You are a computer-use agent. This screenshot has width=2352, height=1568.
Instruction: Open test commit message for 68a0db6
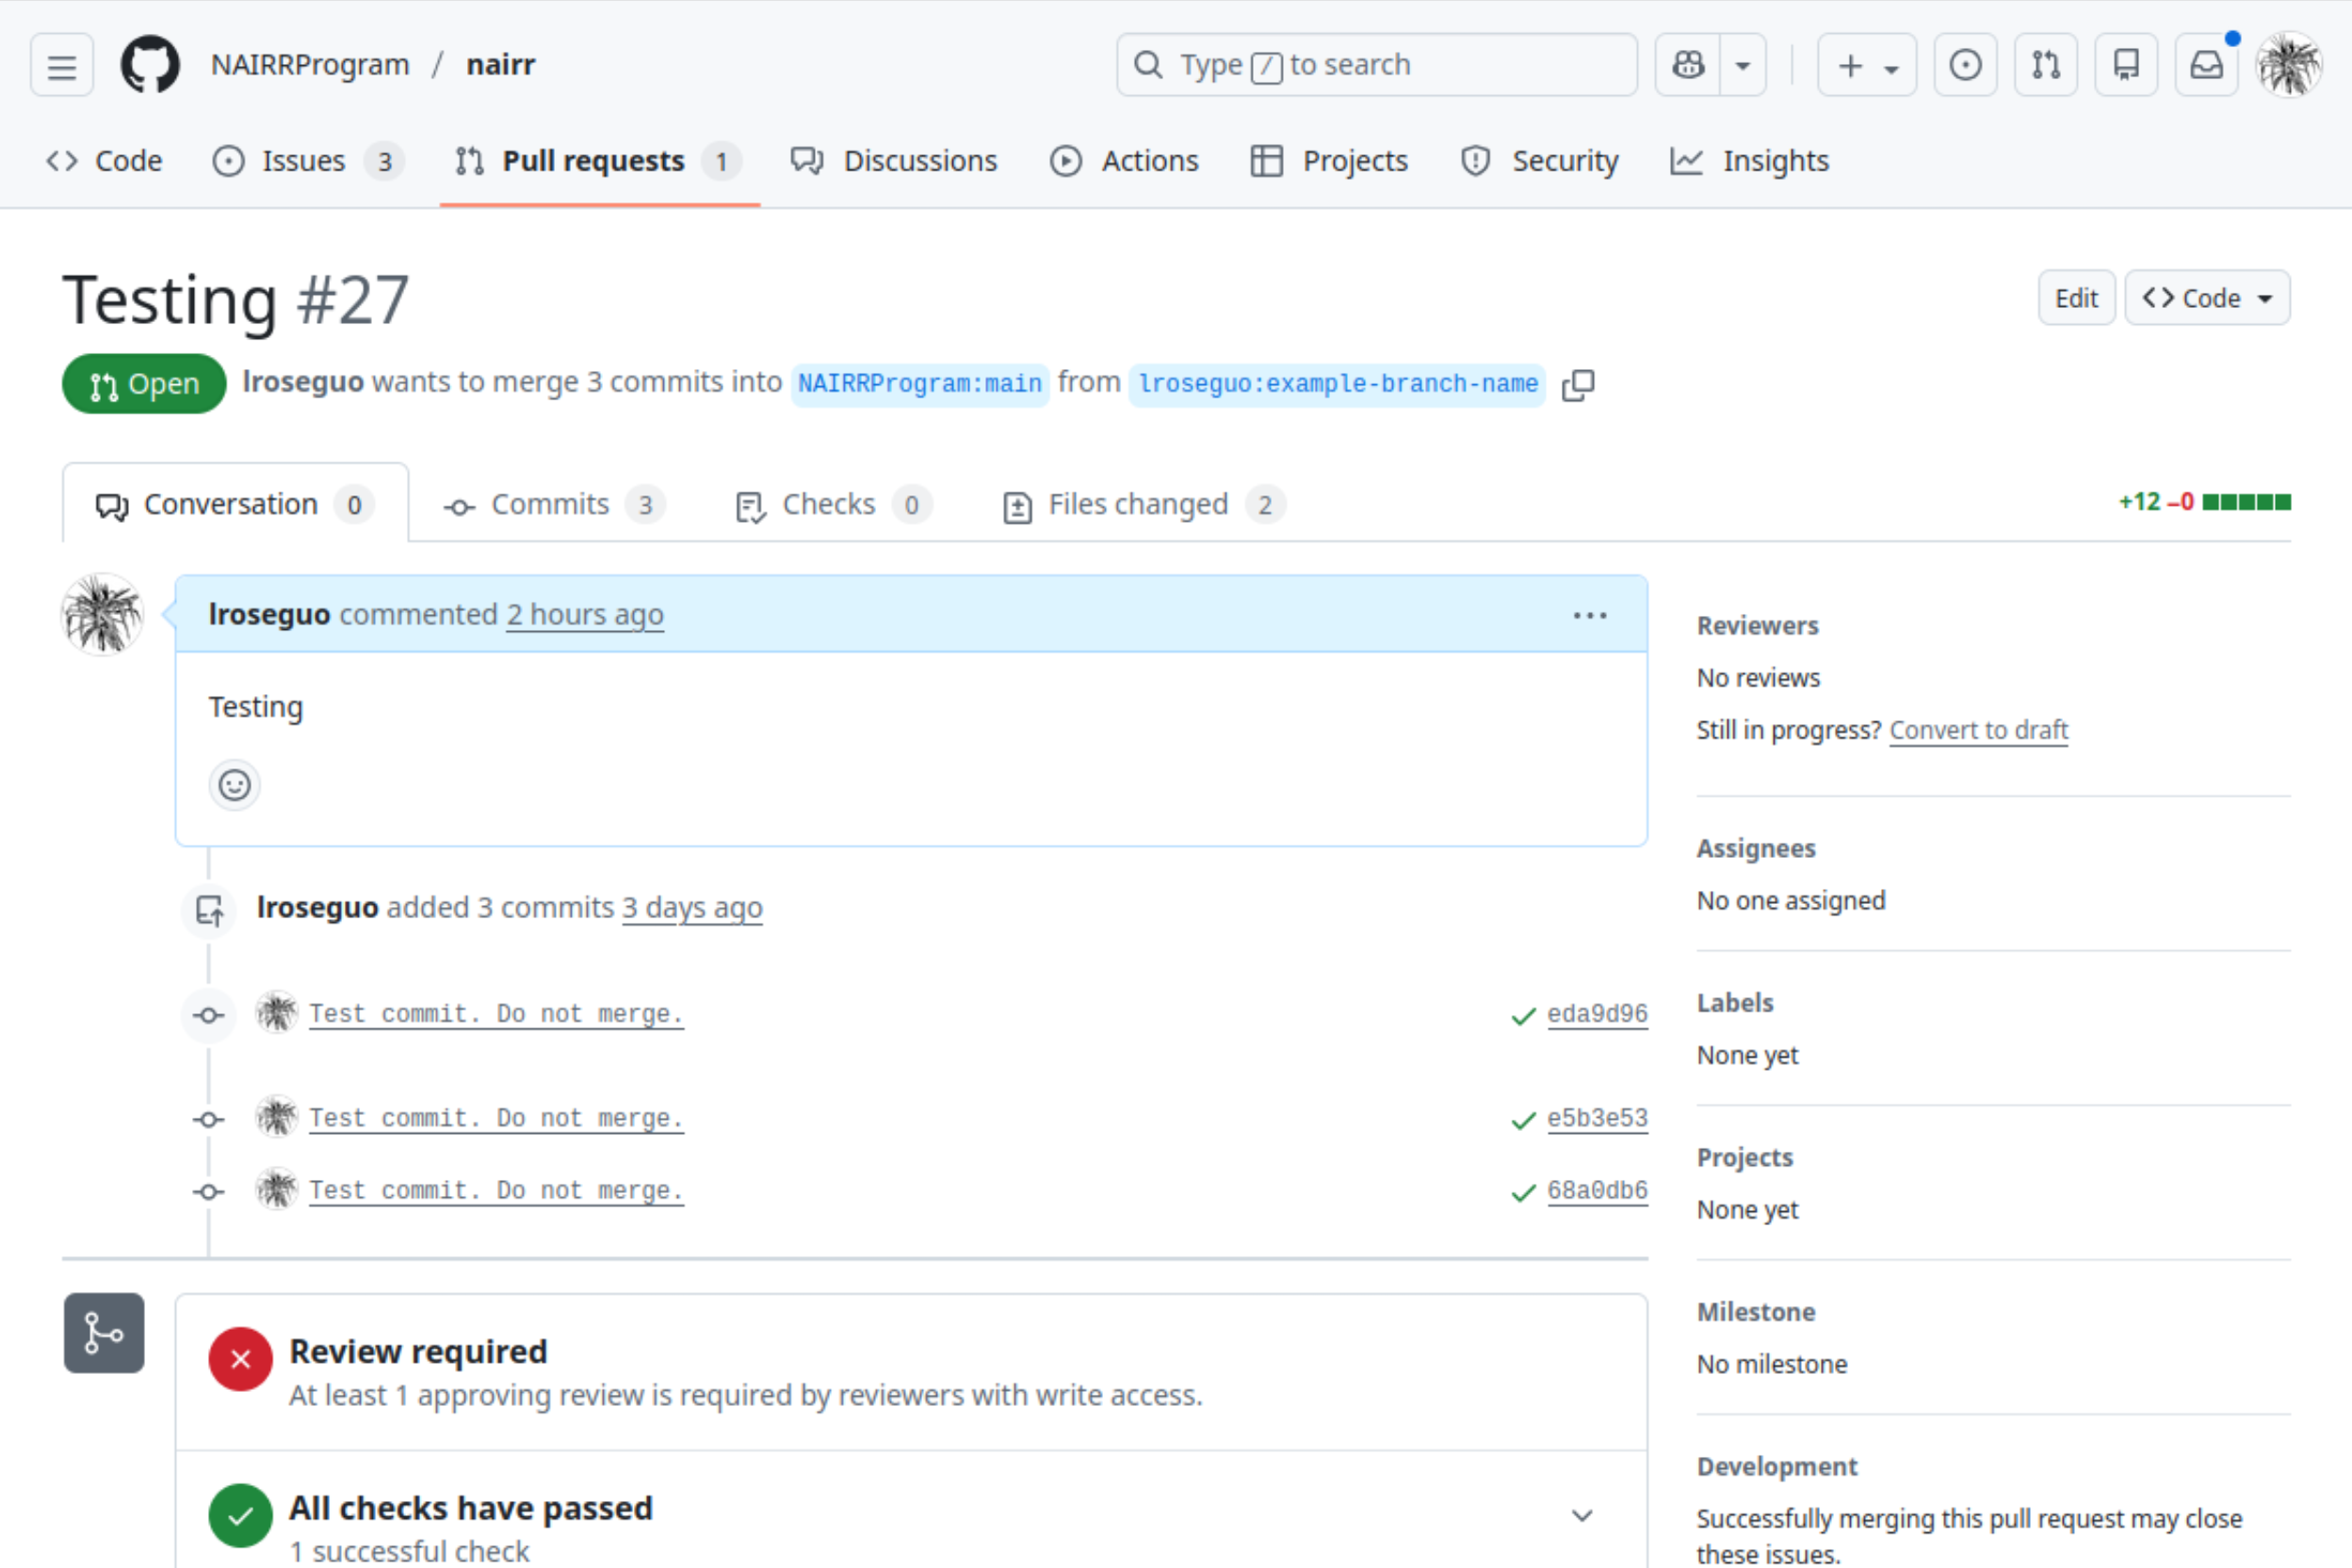point(496,1191)
